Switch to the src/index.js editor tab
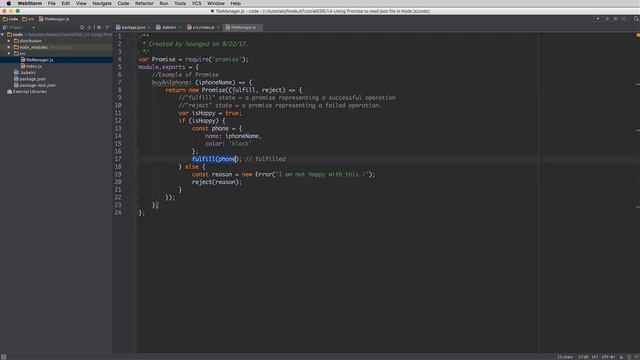 [x=203, y=27]
